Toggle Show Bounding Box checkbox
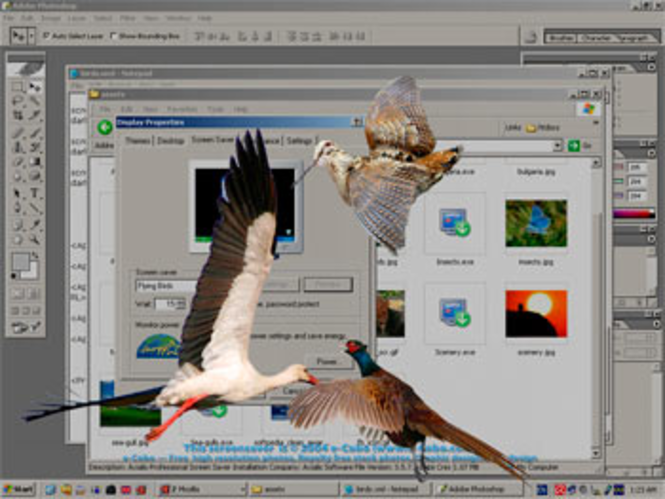 coord(113,36)
